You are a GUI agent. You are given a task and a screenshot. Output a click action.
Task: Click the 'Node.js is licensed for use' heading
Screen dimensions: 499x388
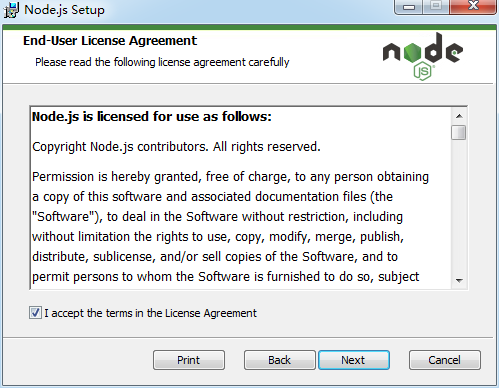point(152,117)
